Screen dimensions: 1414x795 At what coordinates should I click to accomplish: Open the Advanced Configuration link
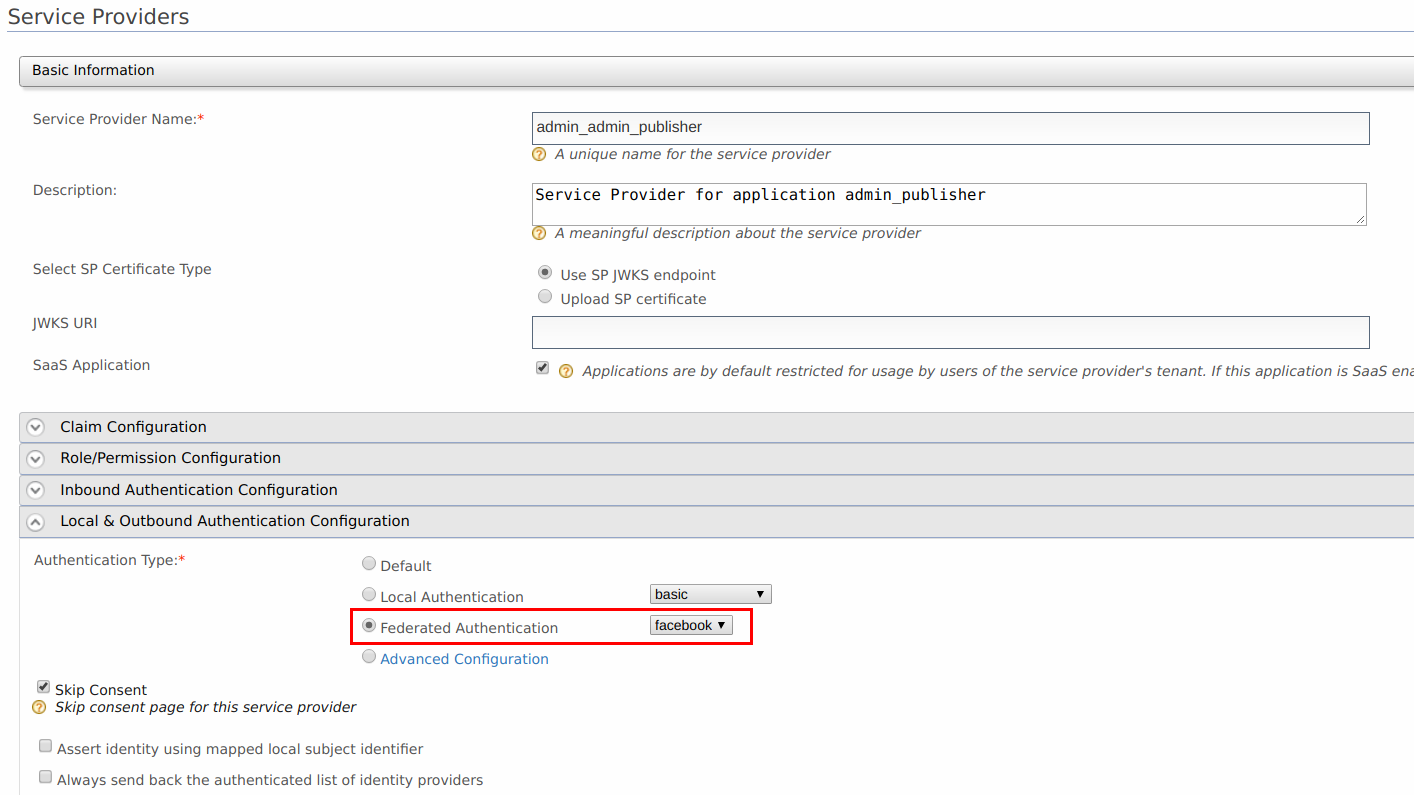[x=464, y=658]
